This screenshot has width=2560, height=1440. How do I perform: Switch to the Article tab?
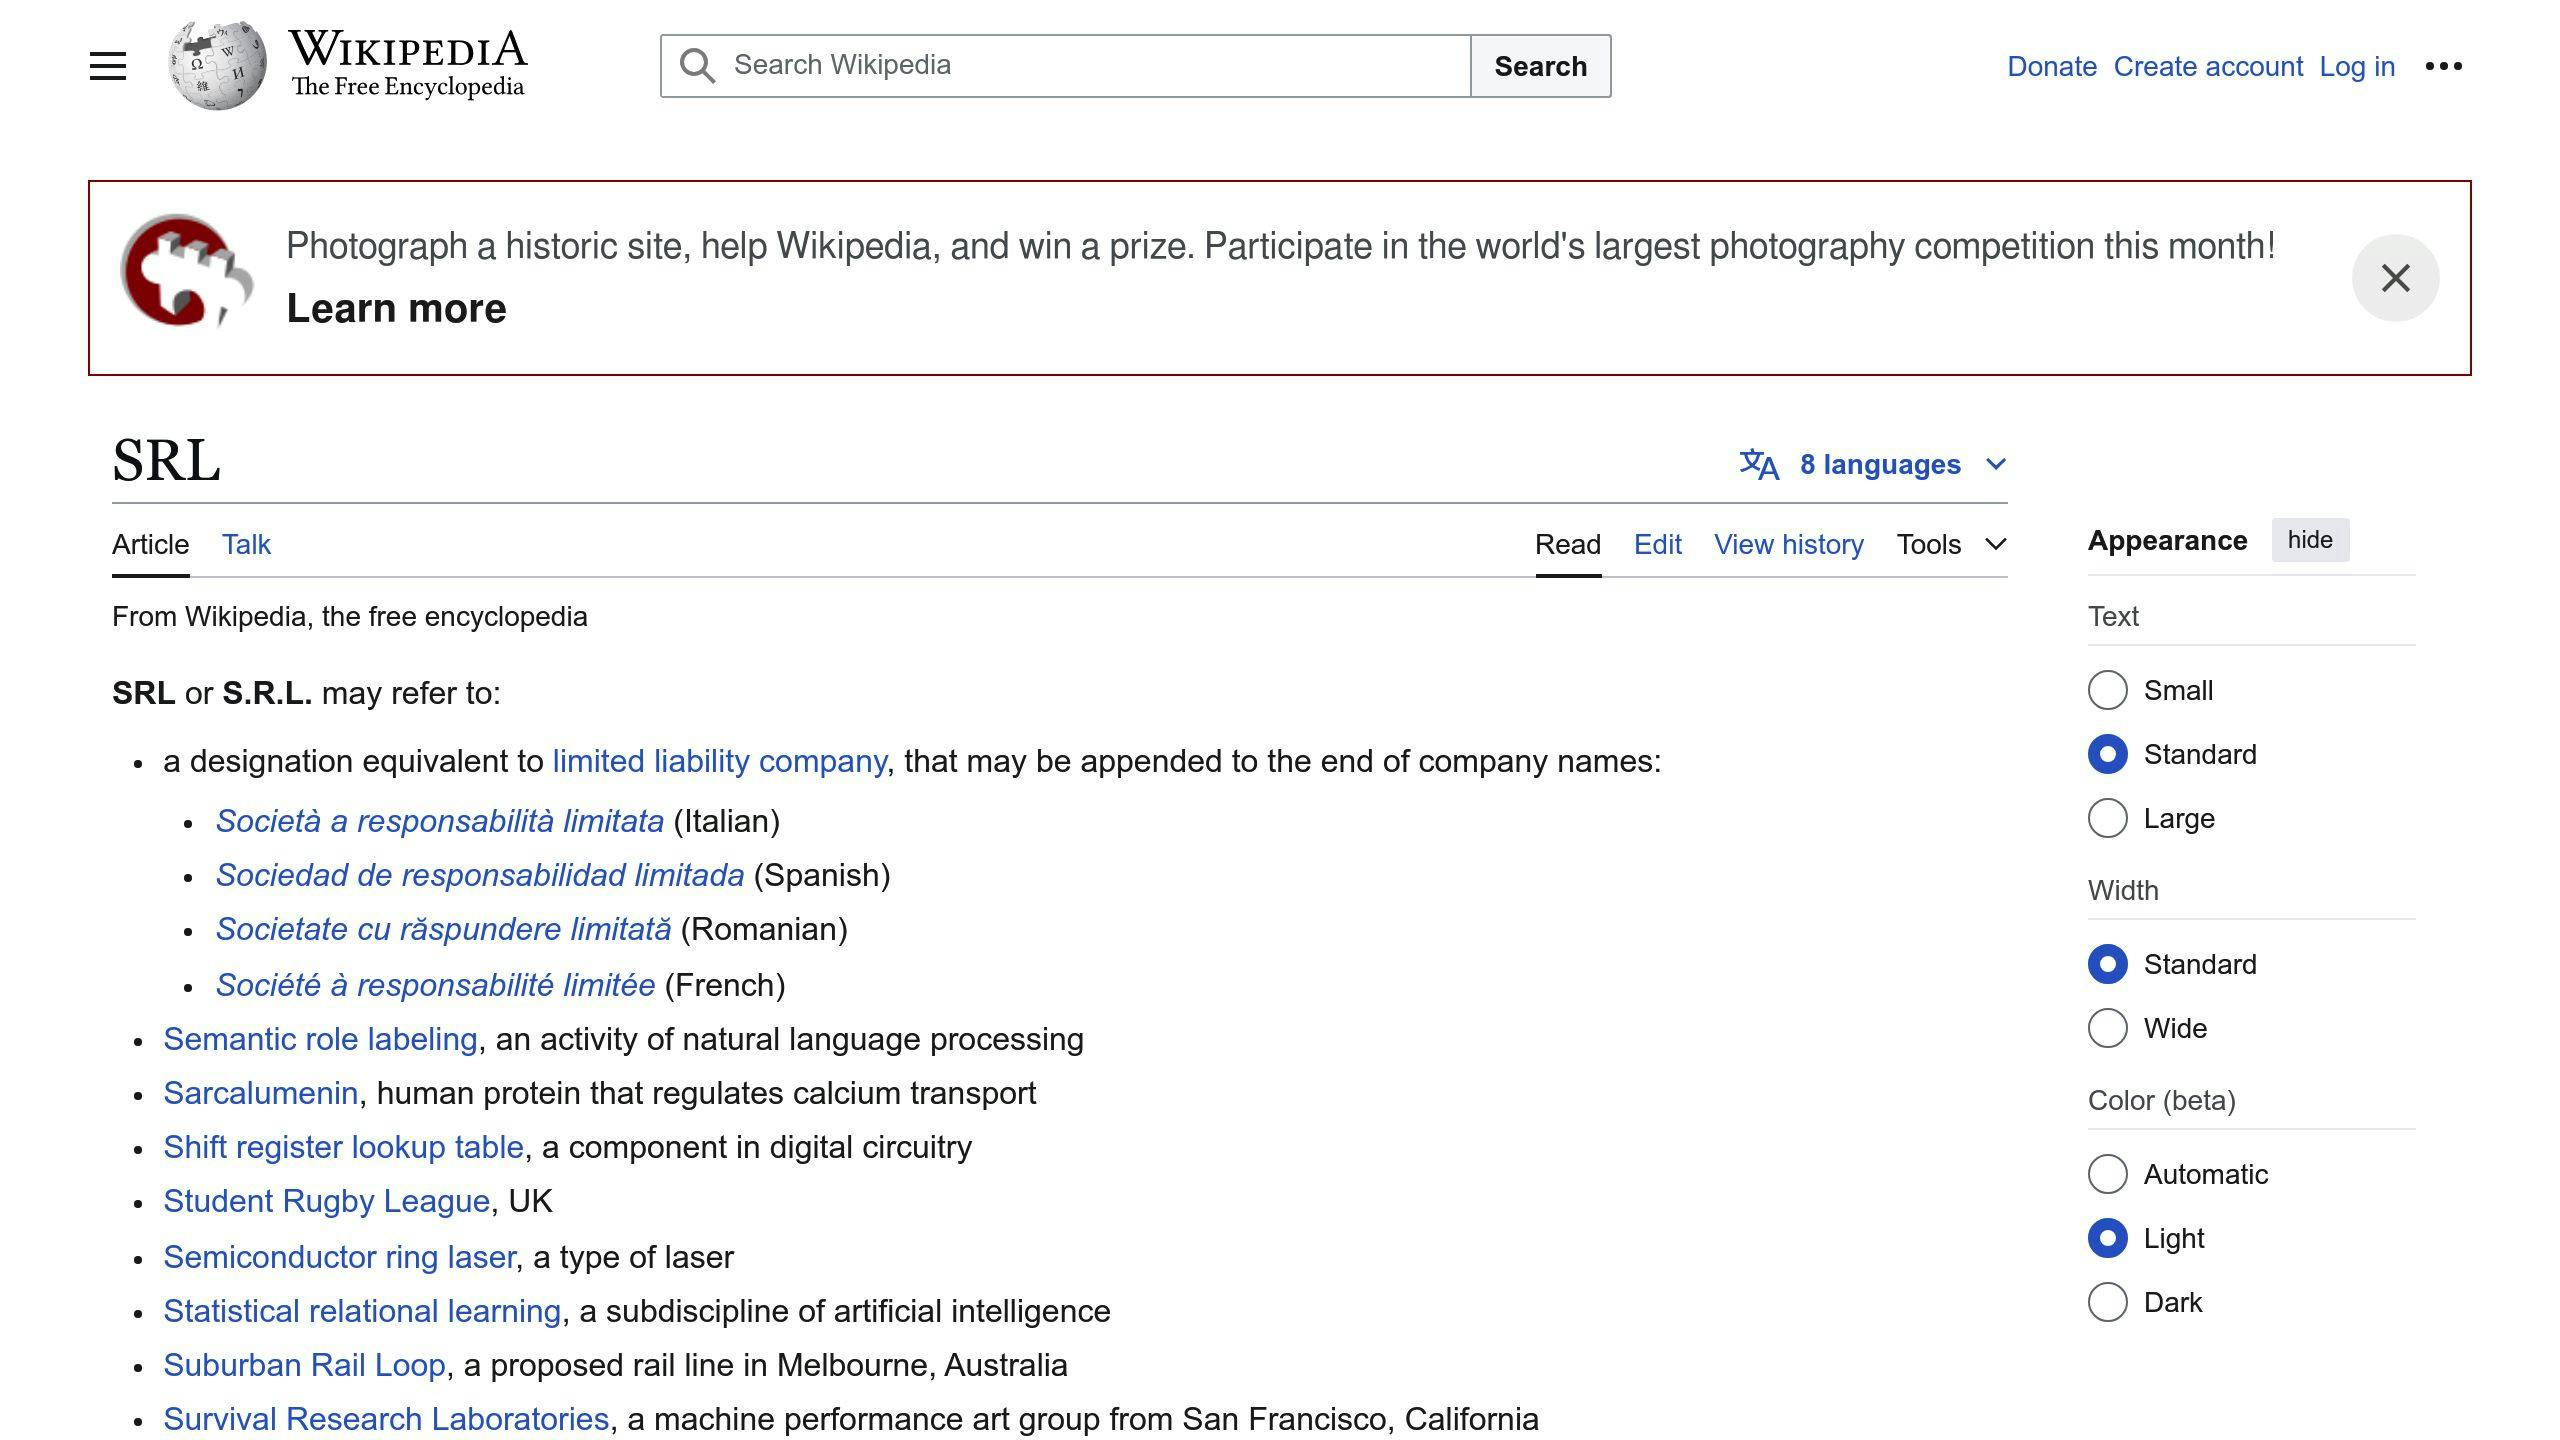[x=150, y=544]
